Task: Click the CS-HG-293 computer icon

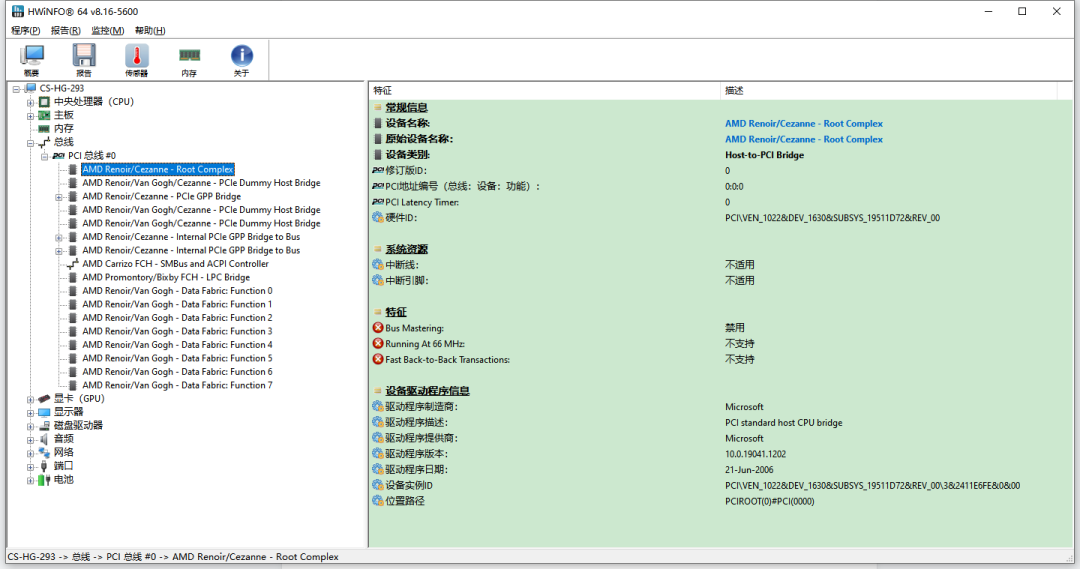Action: click(30, 88)
